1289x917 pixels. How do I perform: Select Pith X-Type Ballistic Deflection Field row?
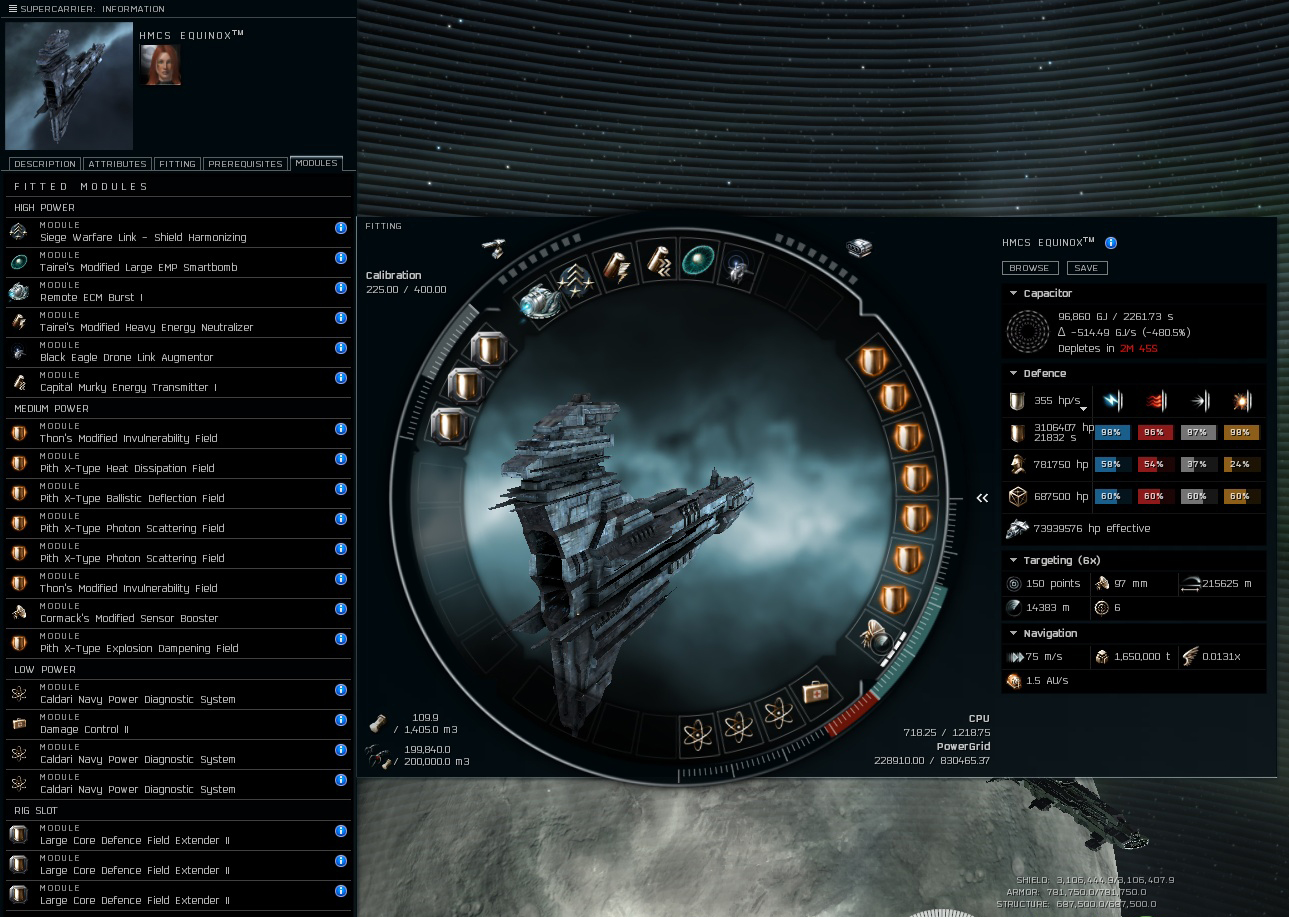pyautogui.click(x=178, y=493)
